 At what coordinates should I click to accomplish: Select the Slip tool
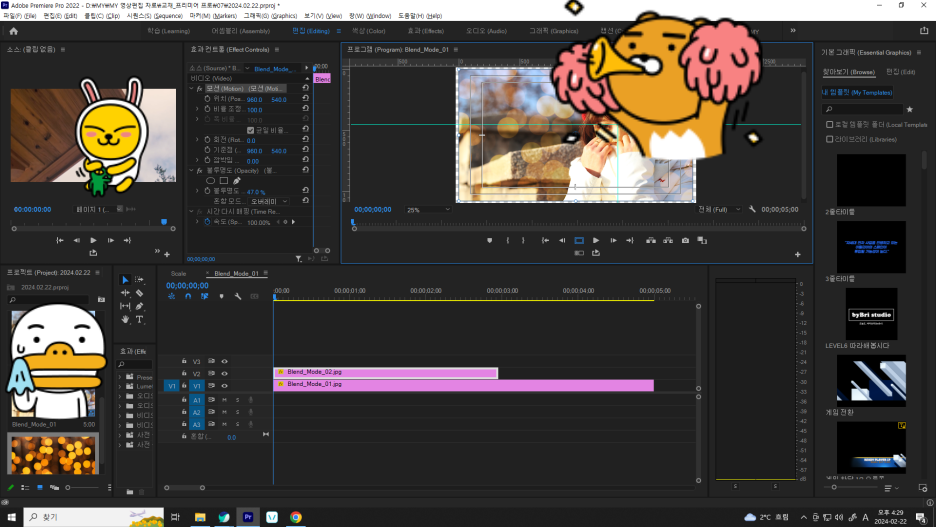coord(125,306)
